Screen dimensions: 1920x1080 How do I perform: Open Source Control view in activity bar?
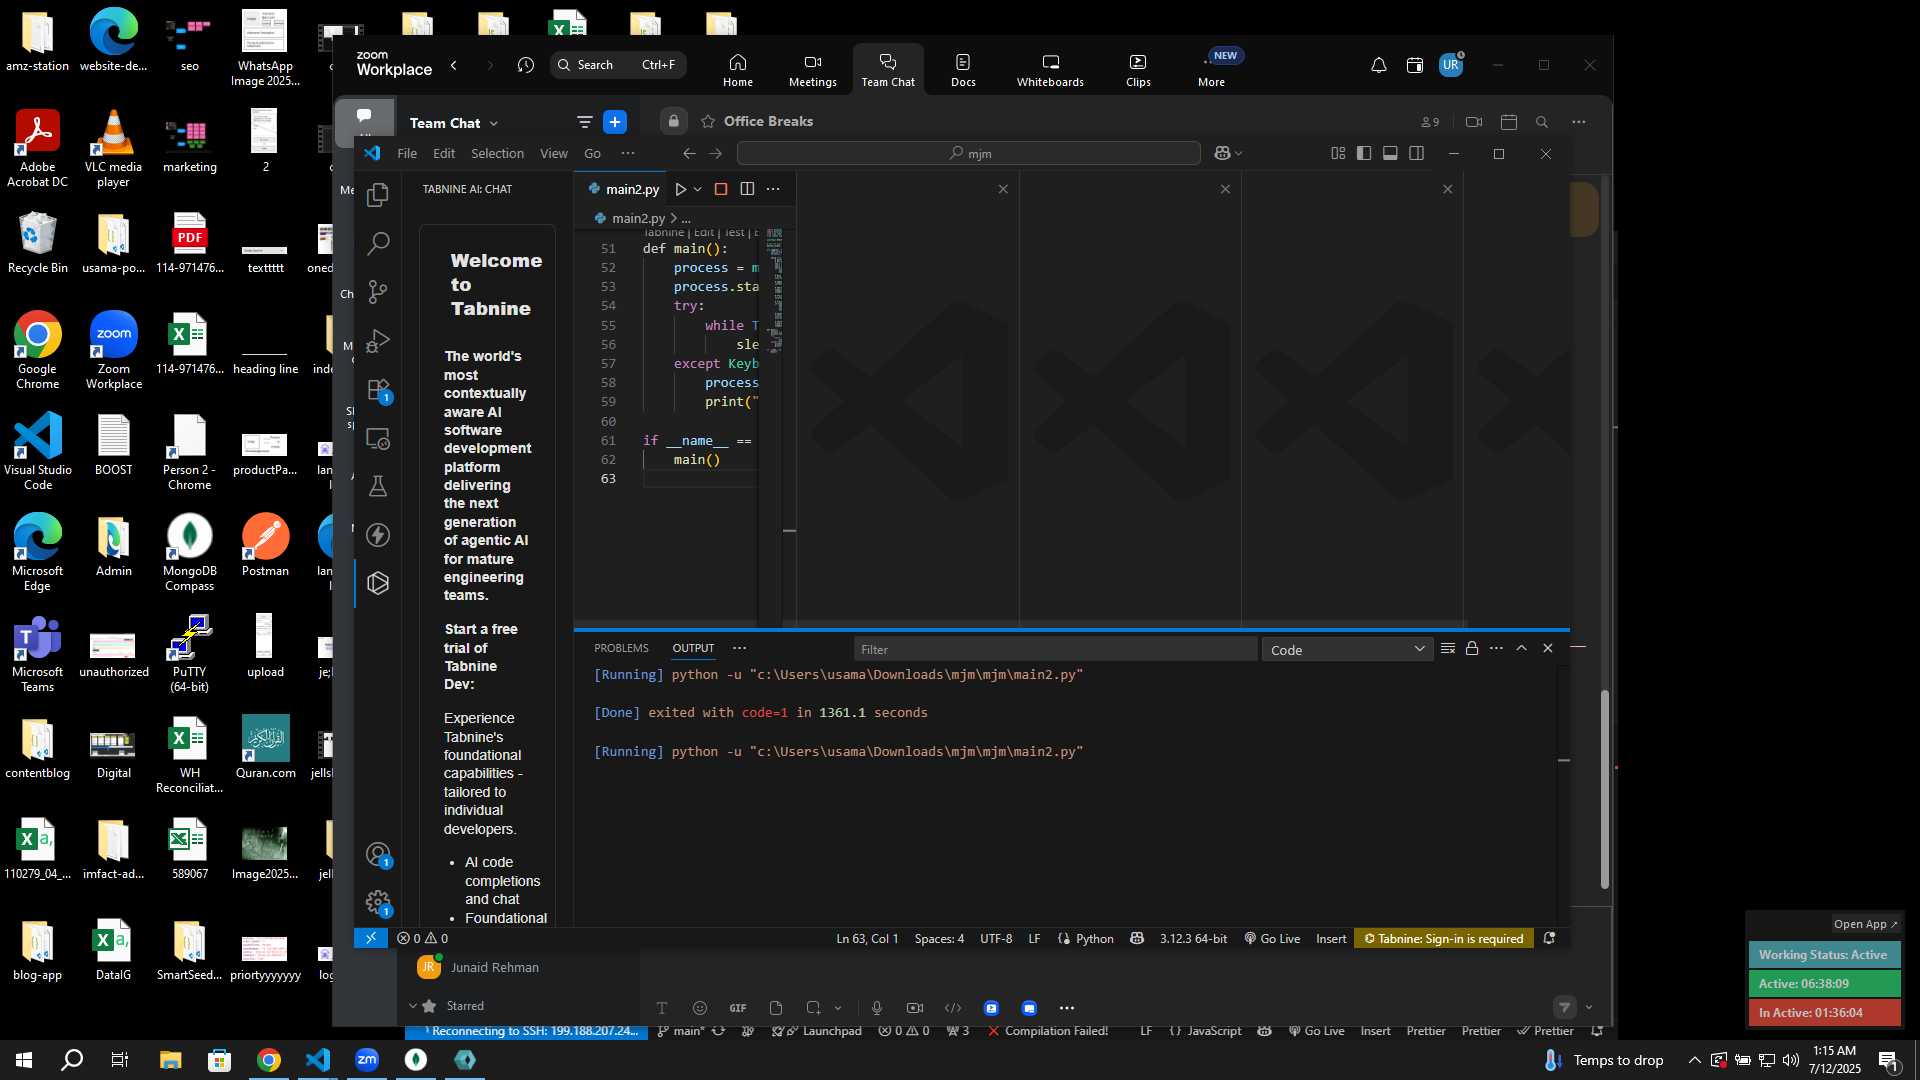click(x=378, y=292)
